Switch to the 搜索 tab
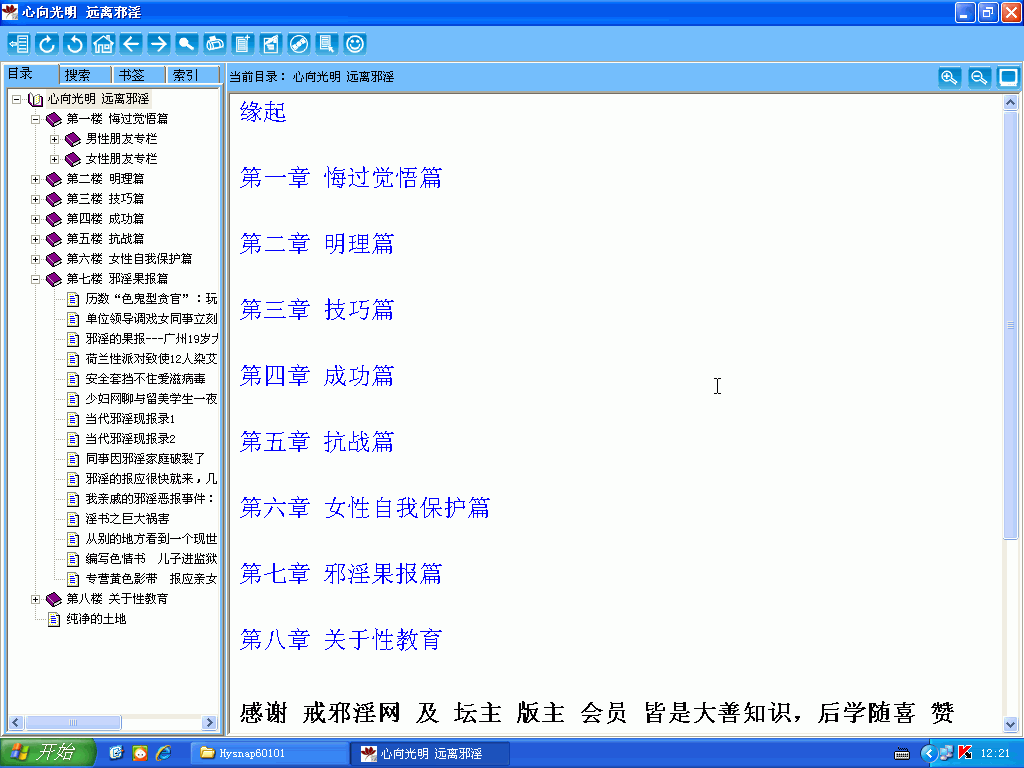1024x768 pixels. (x=78, y=75)
